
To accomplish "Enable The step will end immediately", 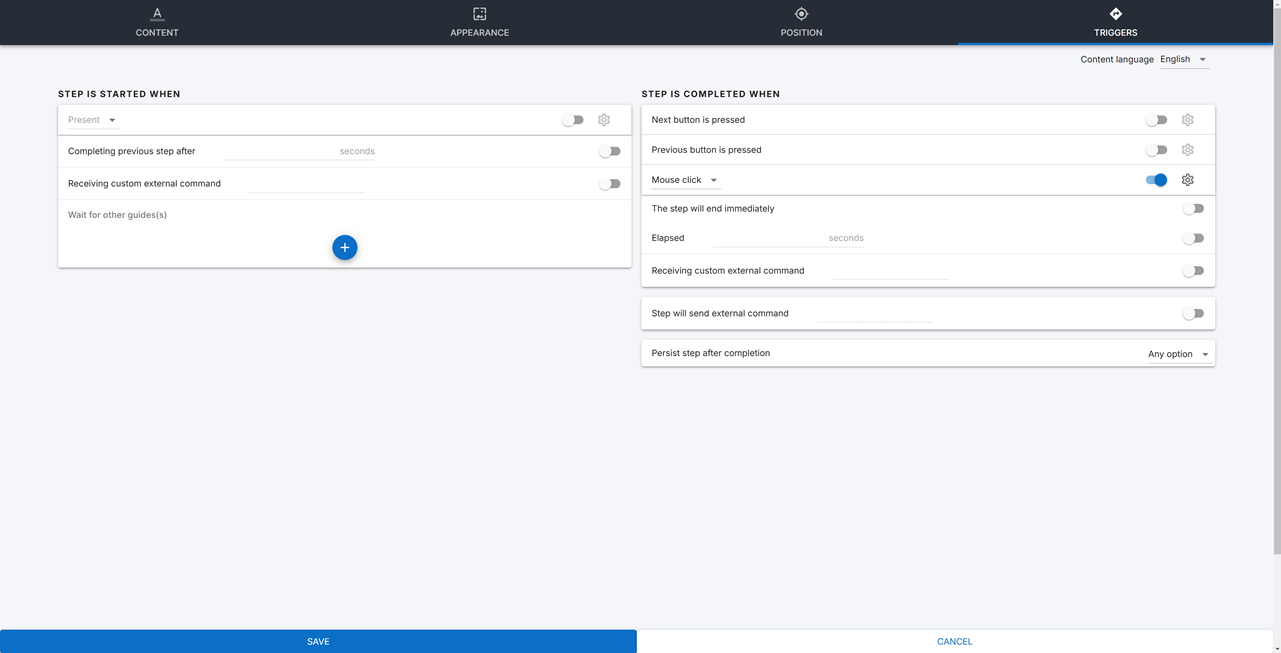I will pyautogui.click(x=1192, y=209).
